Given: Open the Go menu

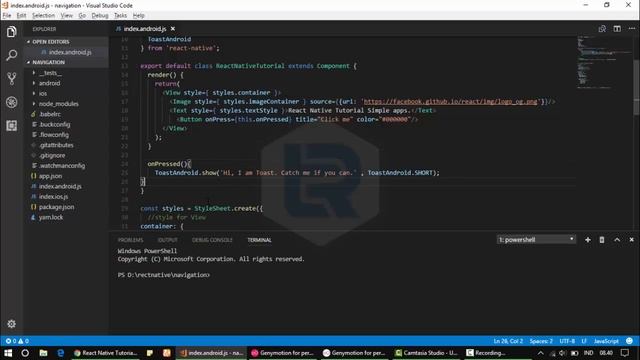Looking at the screenshot, I should 82,16.
